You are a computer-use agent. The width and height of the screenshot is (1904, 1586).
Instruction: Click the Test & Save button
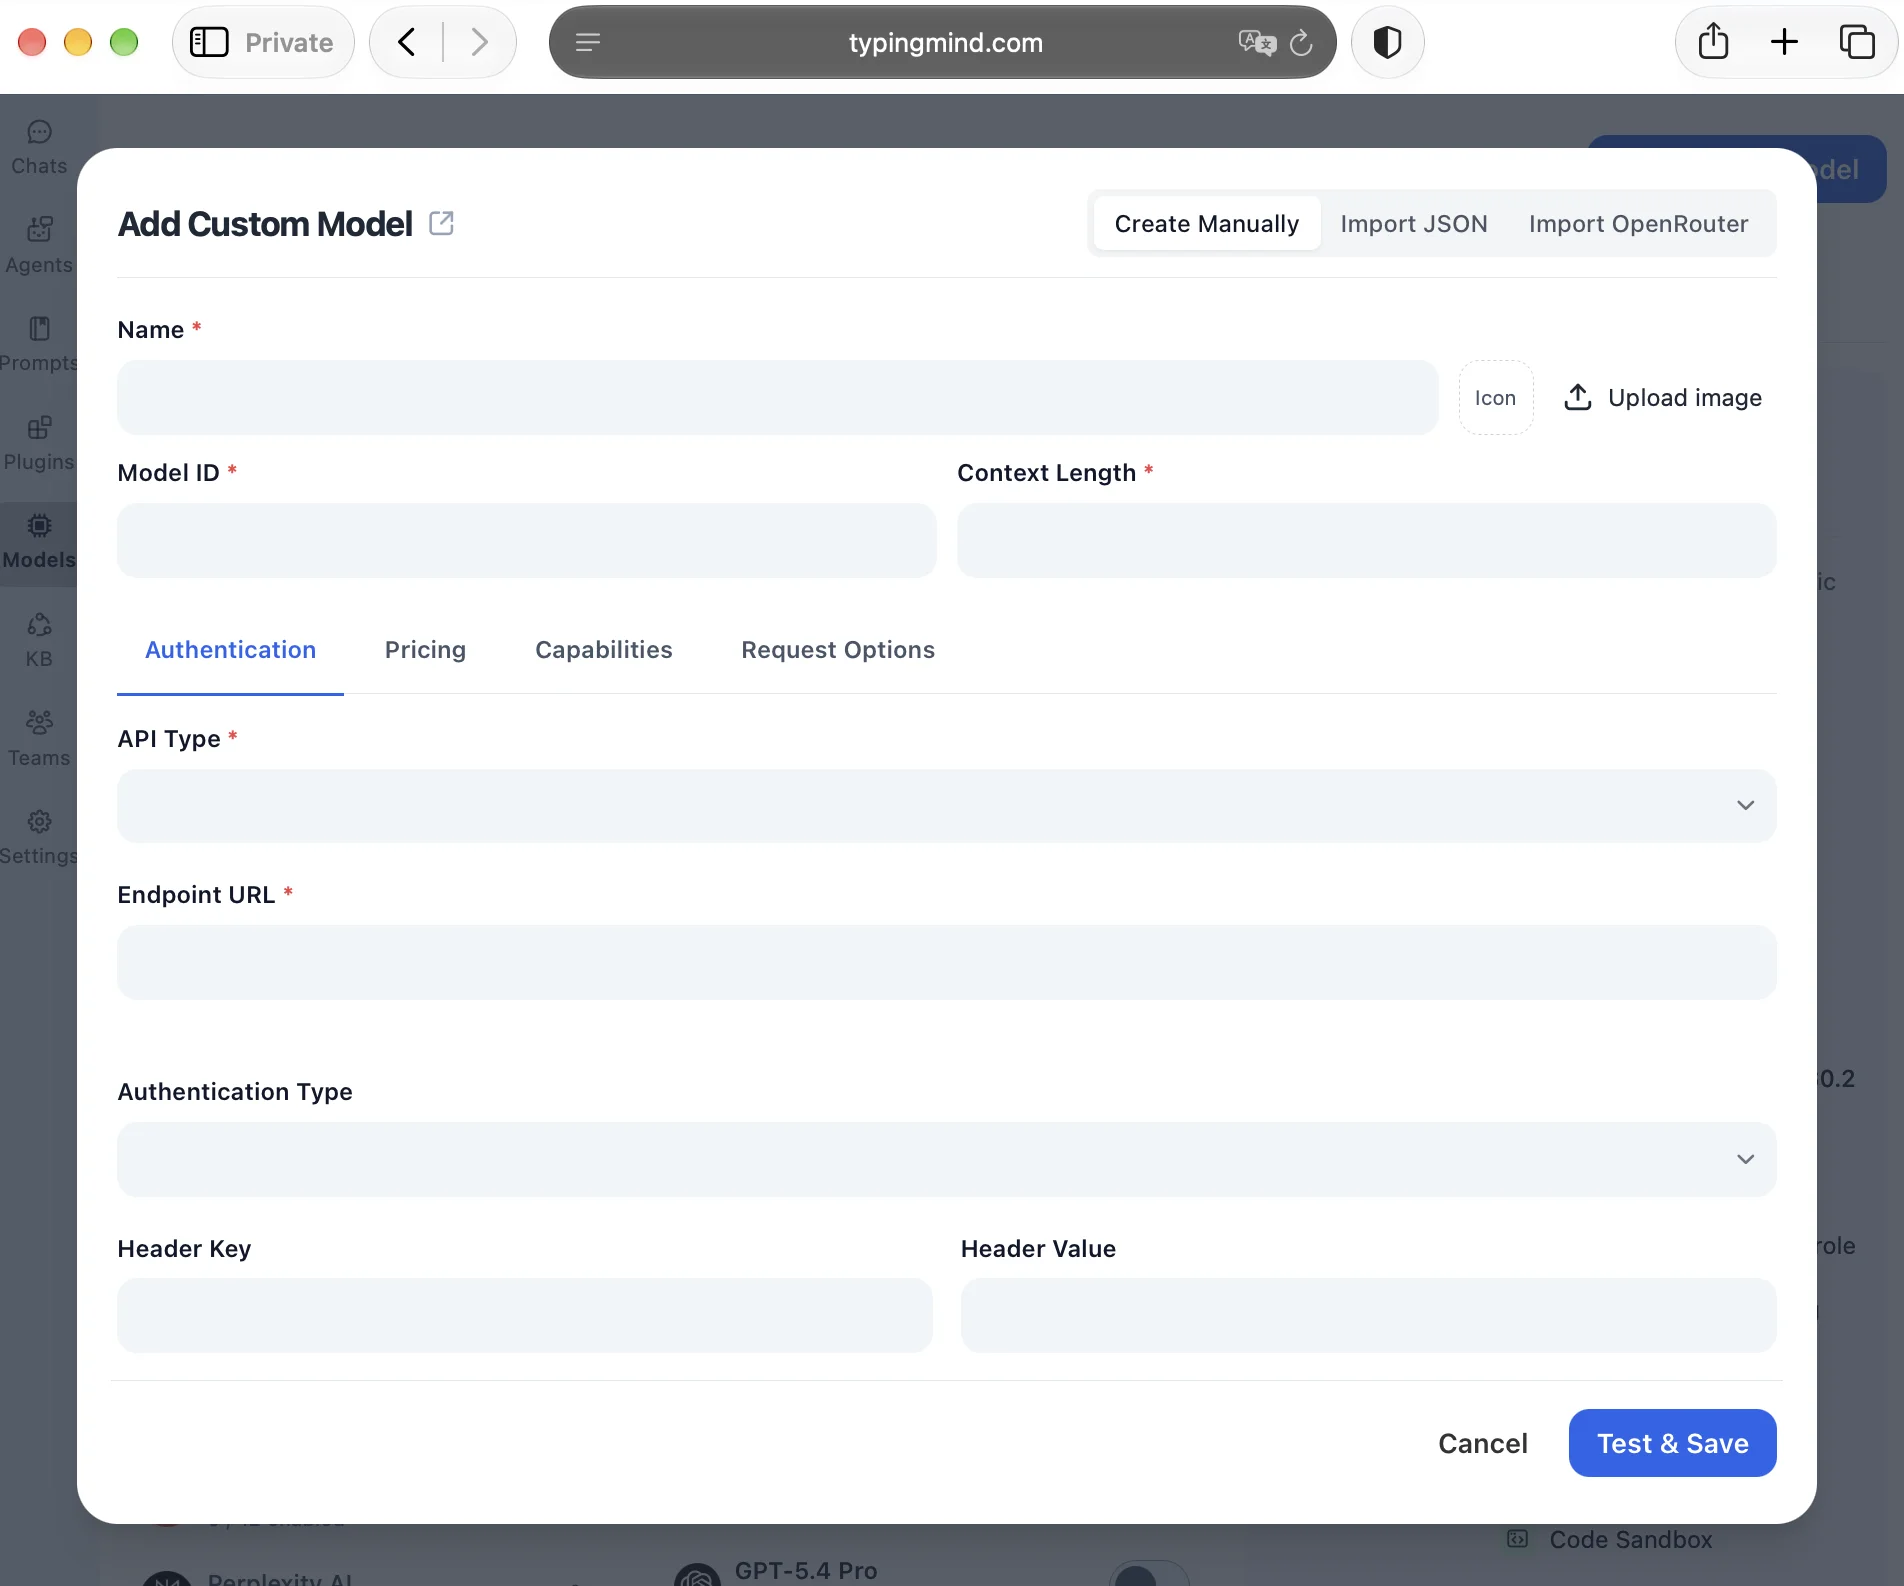pos(1672,1443)
